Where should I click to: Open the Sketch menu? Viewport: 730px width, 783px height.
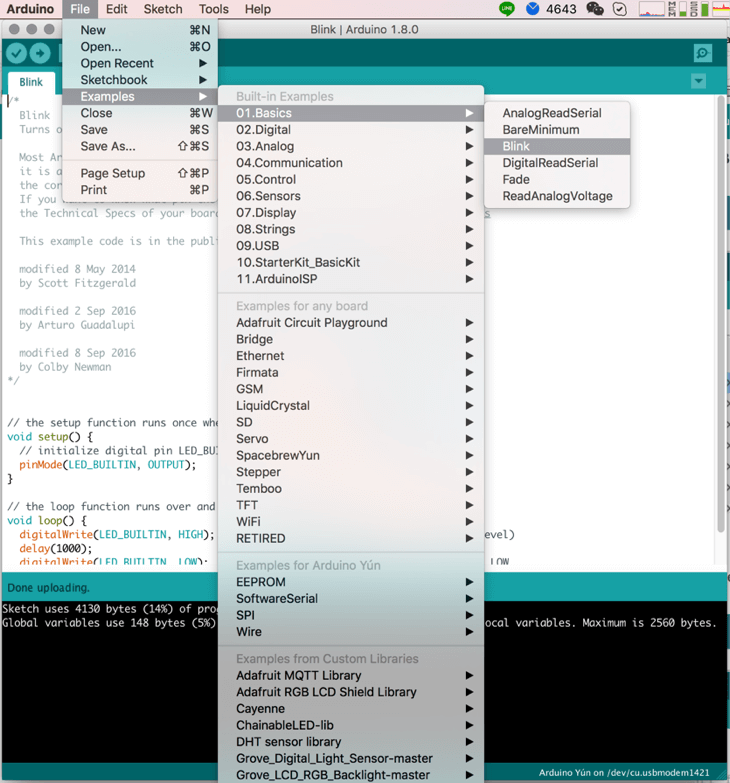click(x=163, y=9)
